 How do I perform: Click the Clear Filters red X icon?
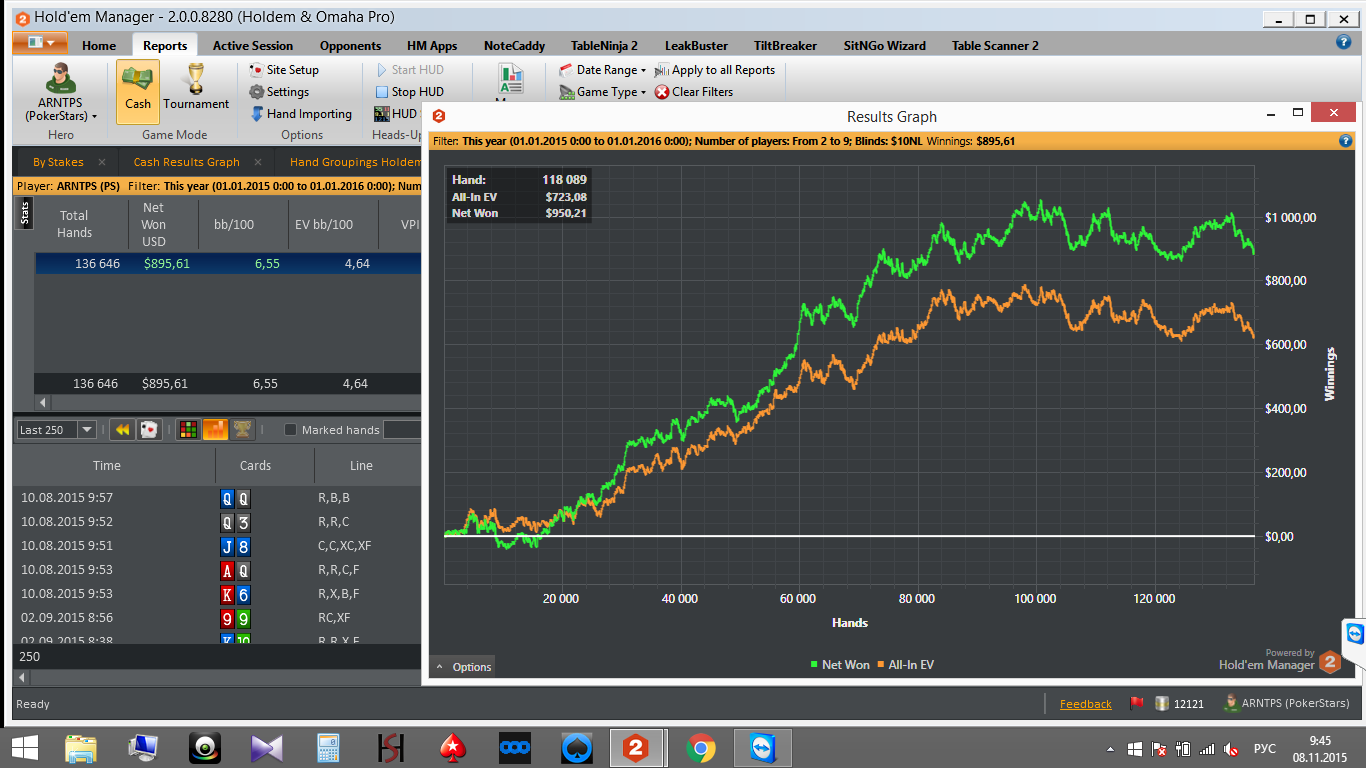(x=662, y=92)
